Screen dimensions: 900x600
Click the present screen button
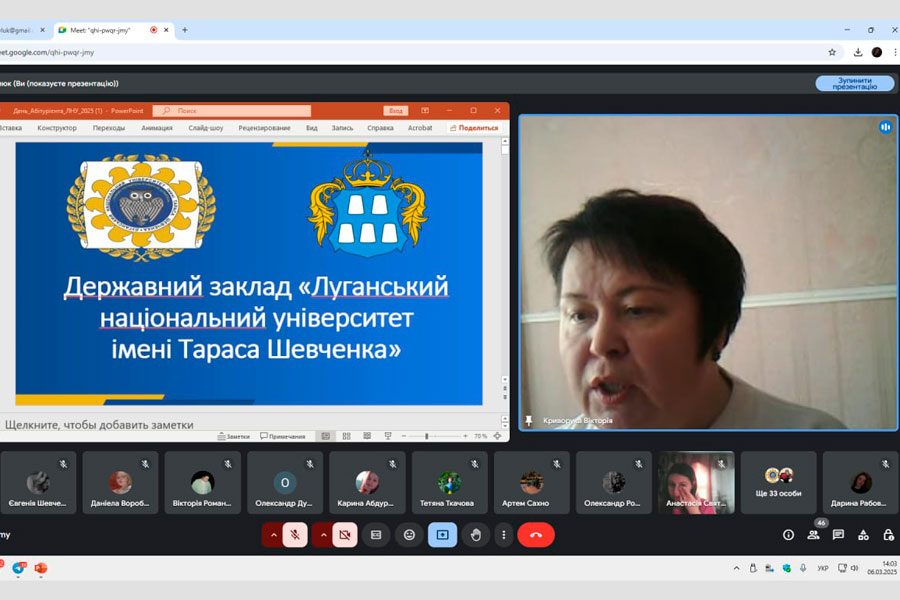click(x=443, y=535)
